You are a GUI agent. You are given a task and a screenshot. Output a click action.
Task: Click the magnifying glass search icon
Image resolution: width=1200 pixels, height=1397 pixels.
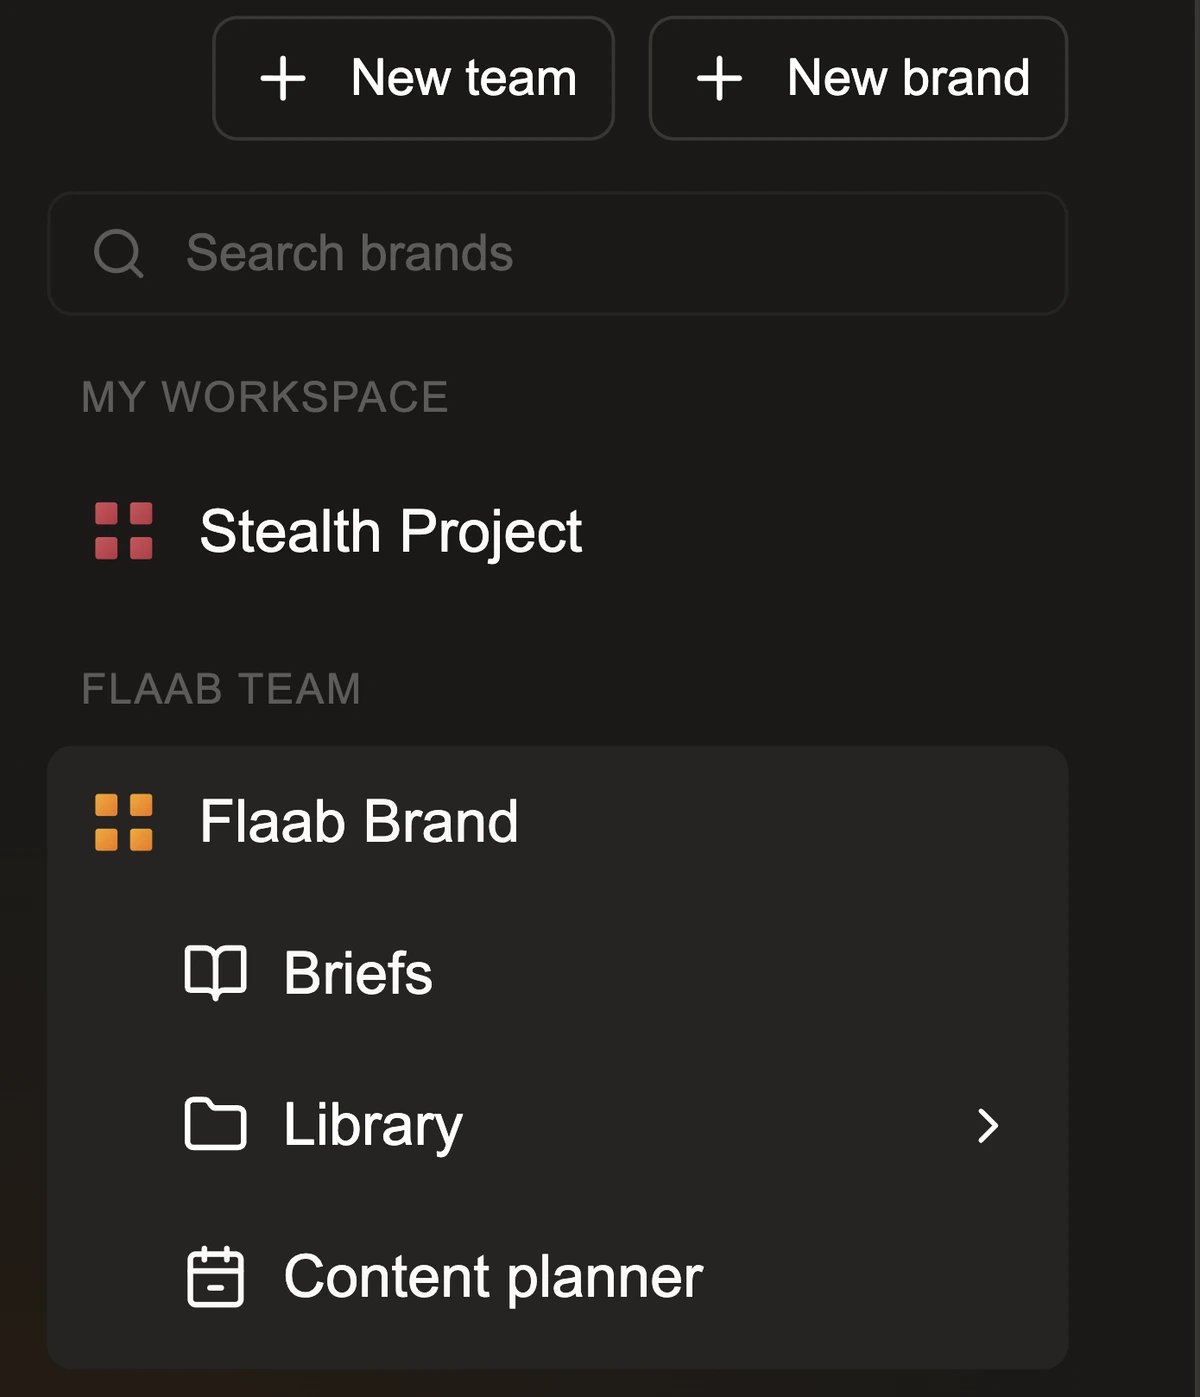[118, 252]
